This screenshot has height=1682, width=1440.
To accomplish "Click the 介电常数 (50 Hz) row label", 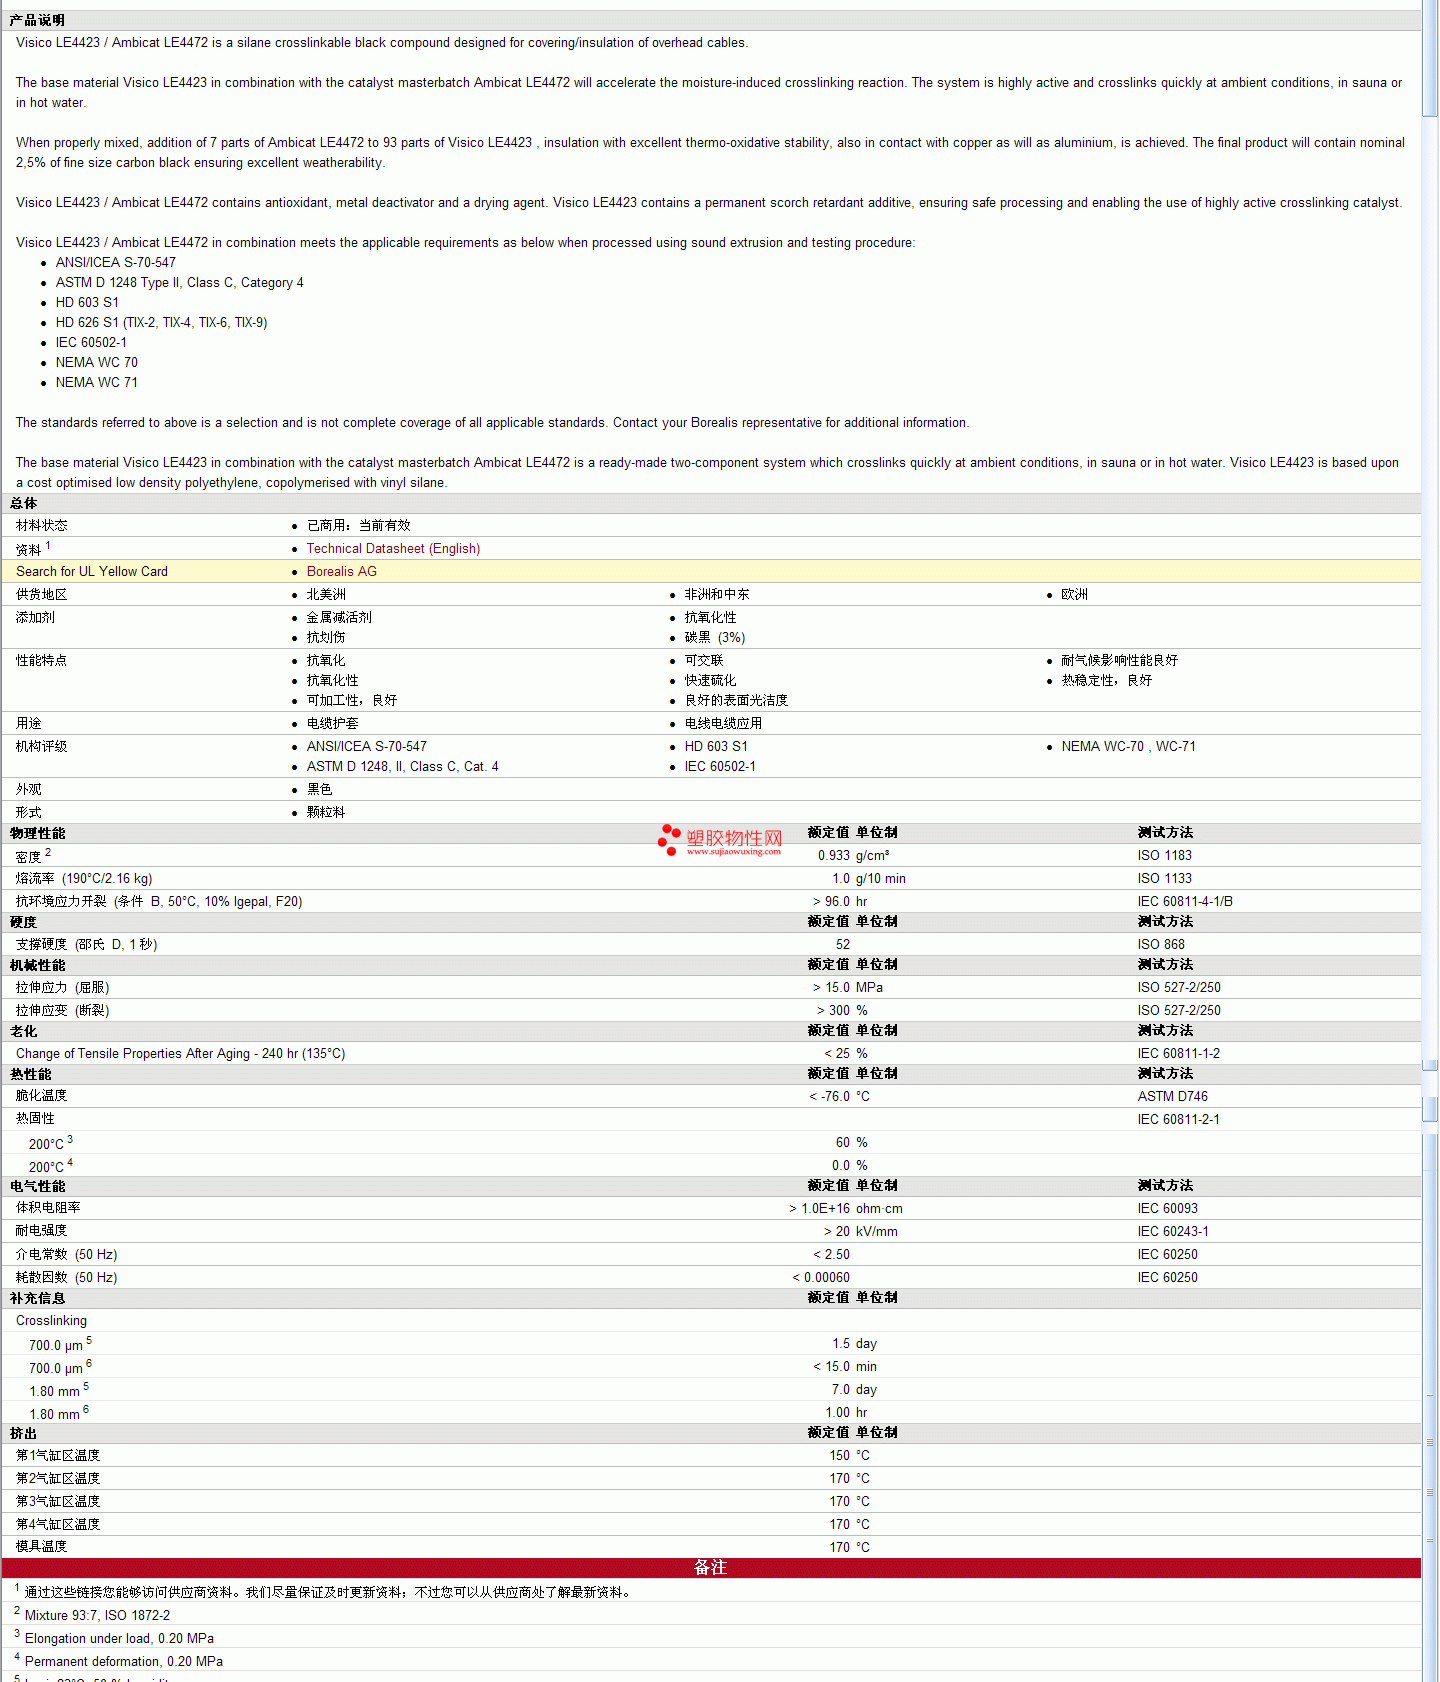I will click(66, 1254).
